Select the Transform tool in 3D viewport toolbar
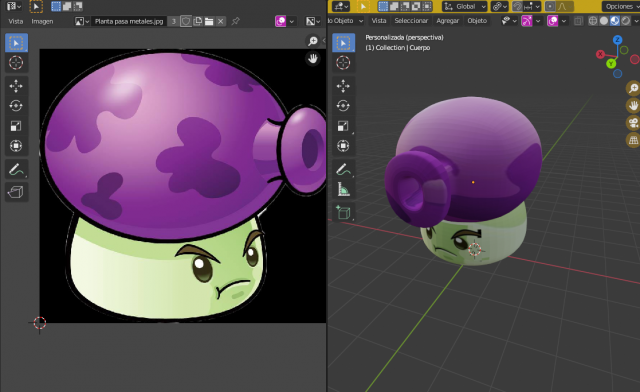The width and height of the screenshot is (640, 392). click(343, 146)
